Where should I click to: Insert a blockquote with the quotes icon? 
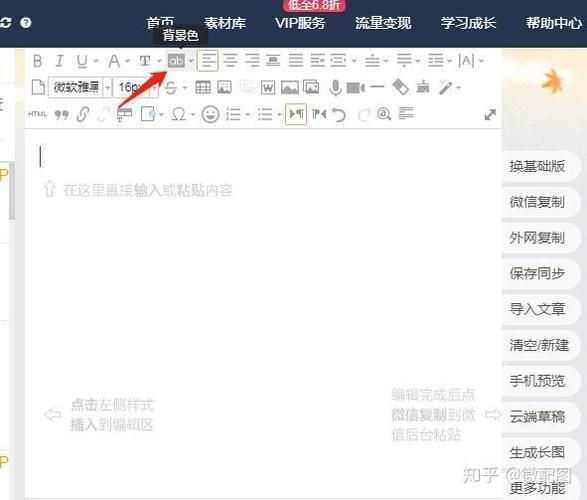(x=61, y=115)
